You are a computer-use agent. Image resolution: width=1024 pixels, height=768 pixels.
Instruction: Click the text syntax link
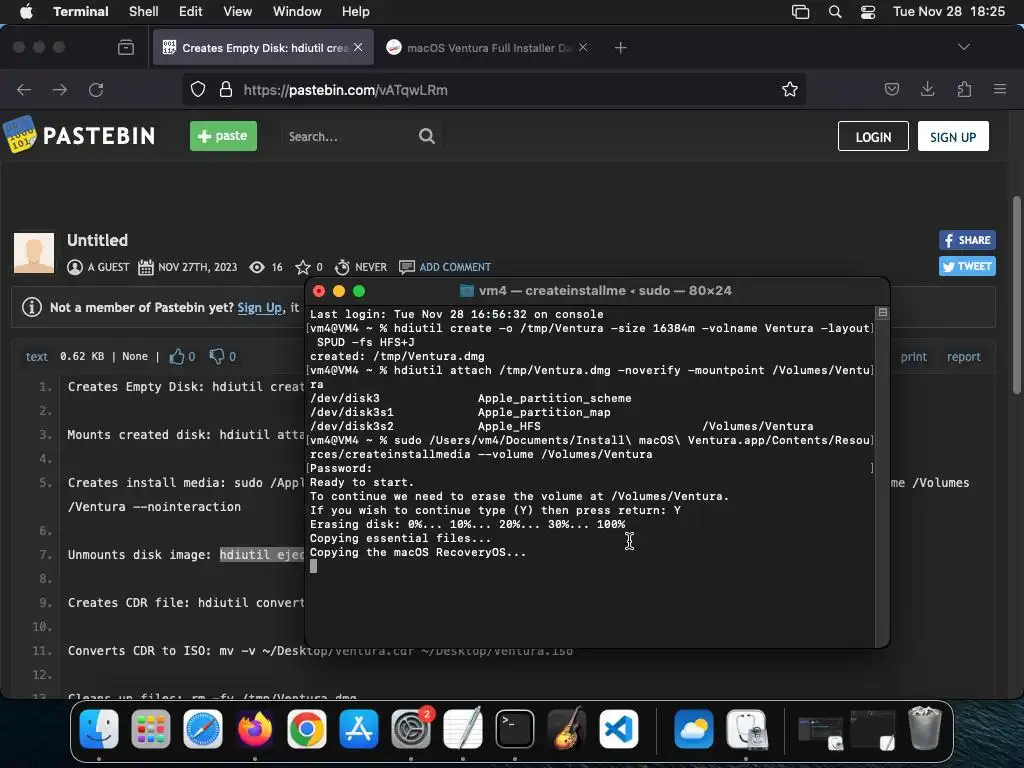(37, 357)
